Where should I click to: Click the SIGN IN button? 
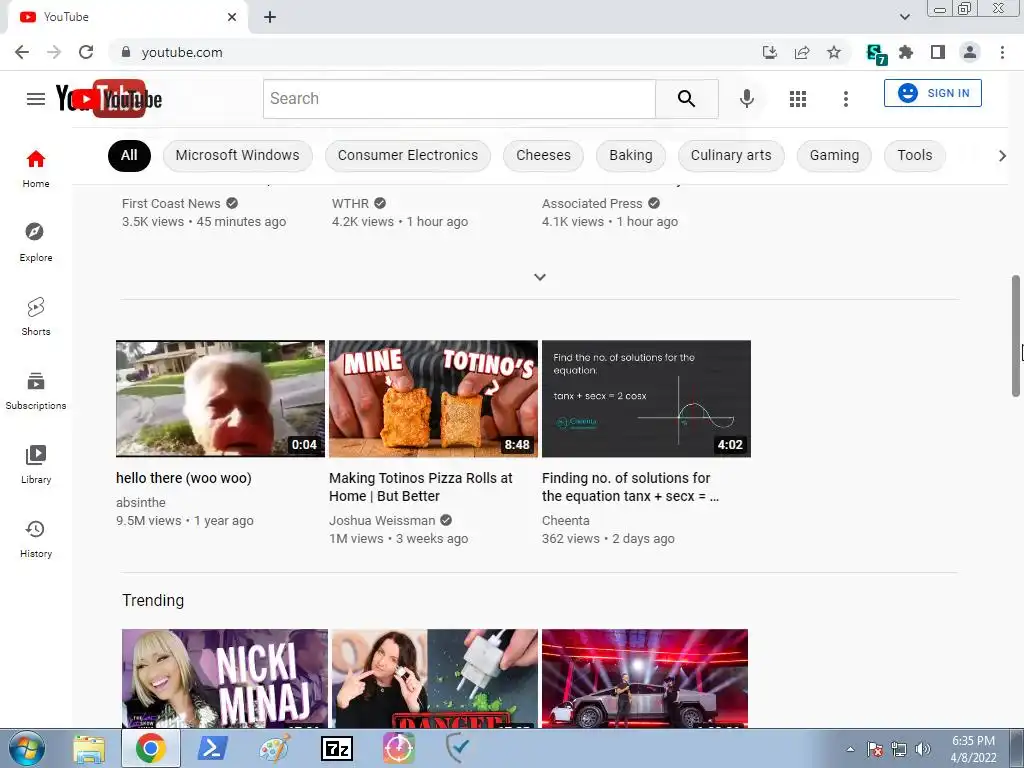pos(933,93)
